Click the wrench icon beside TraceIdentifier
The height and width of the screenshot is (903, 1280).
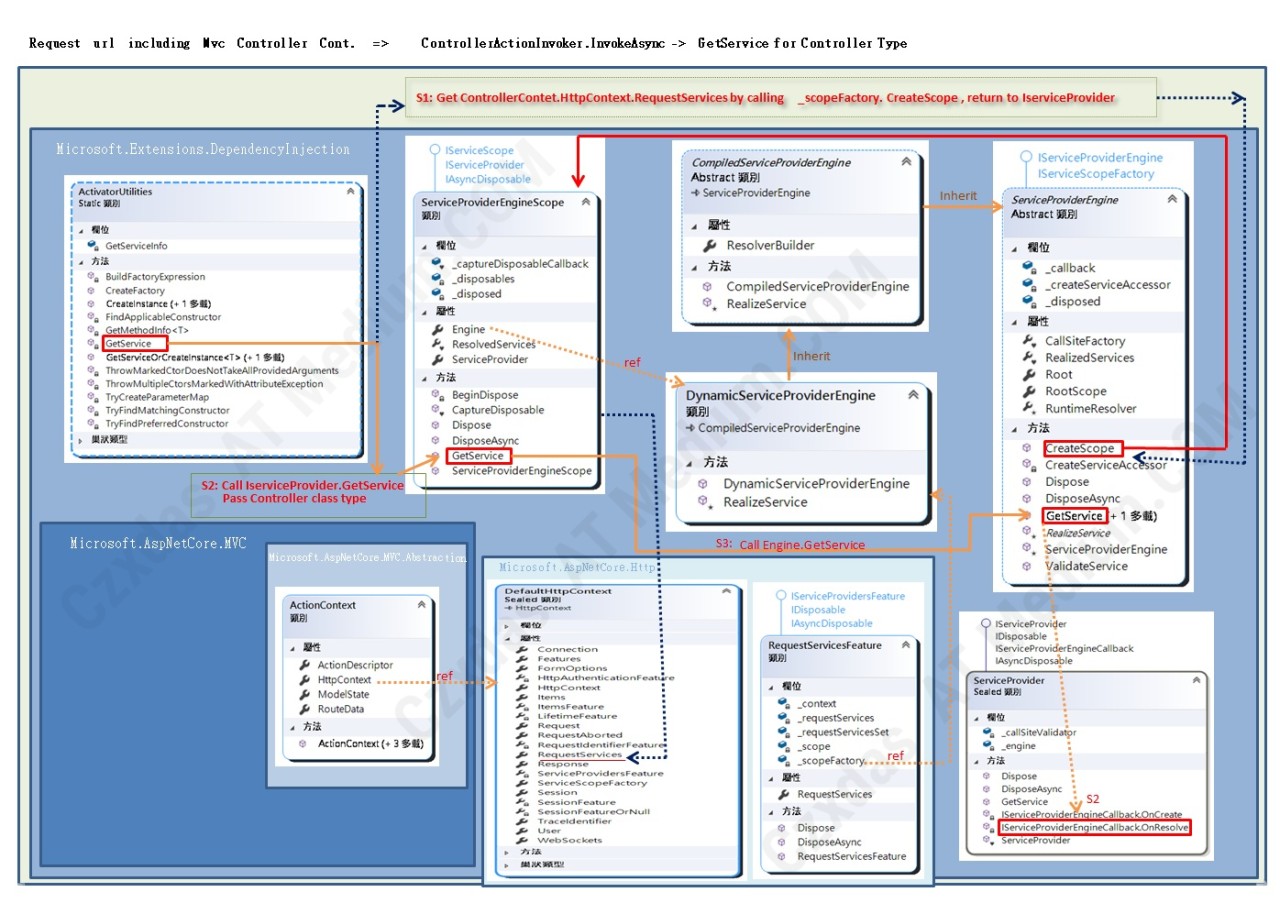[x=522, y=821]
